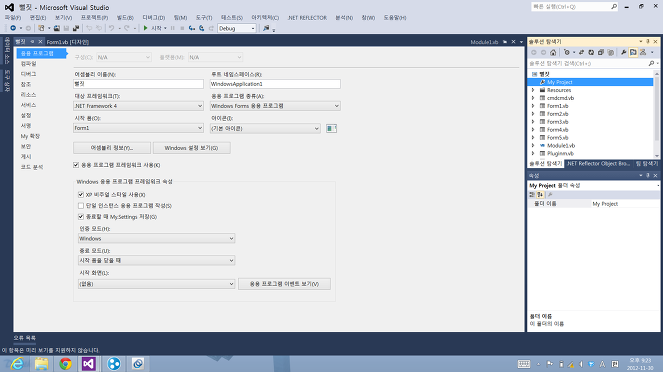This screenshot has width=663, height=372.
Task: Open the File (F) menu
Action: click(13, 18)
